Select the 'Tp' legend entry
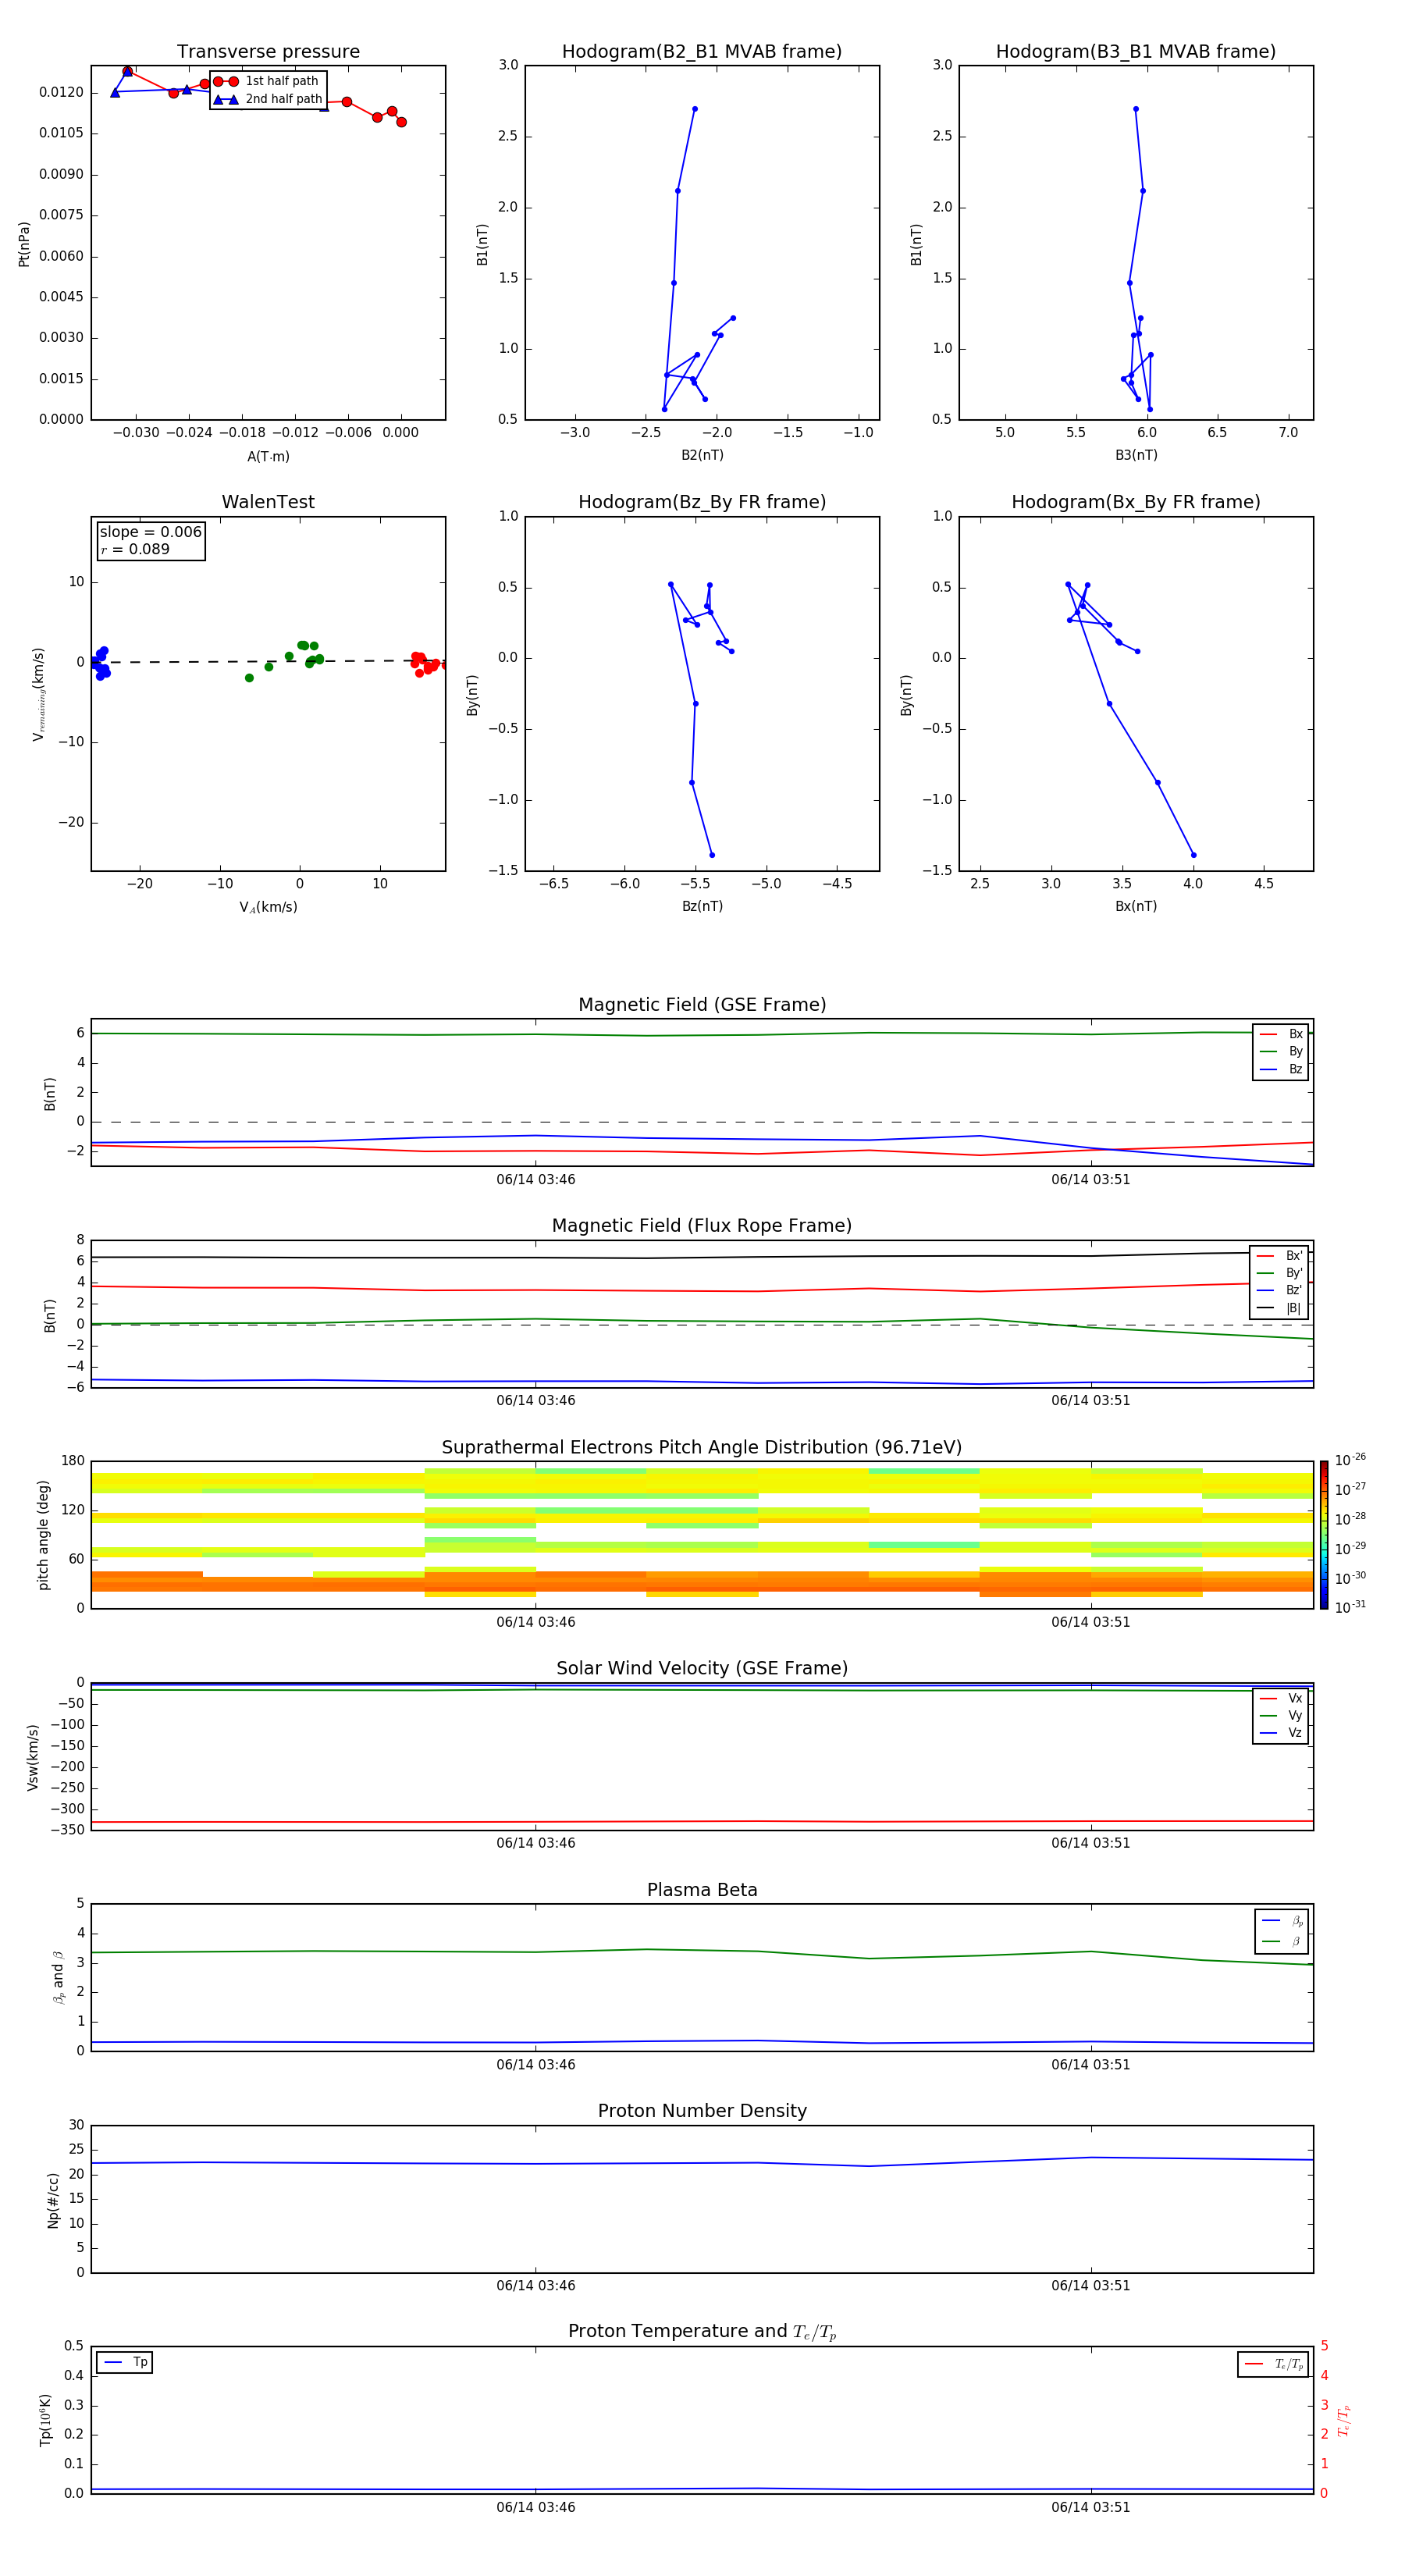Viewport: 1405px width, 2576px height. click(x=125, y=2362)
